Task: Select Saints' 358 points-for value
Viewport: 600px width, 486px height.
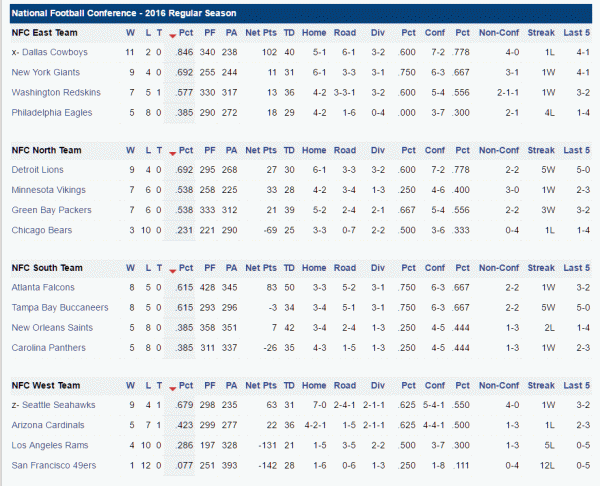Action: (x=207, y=328)
